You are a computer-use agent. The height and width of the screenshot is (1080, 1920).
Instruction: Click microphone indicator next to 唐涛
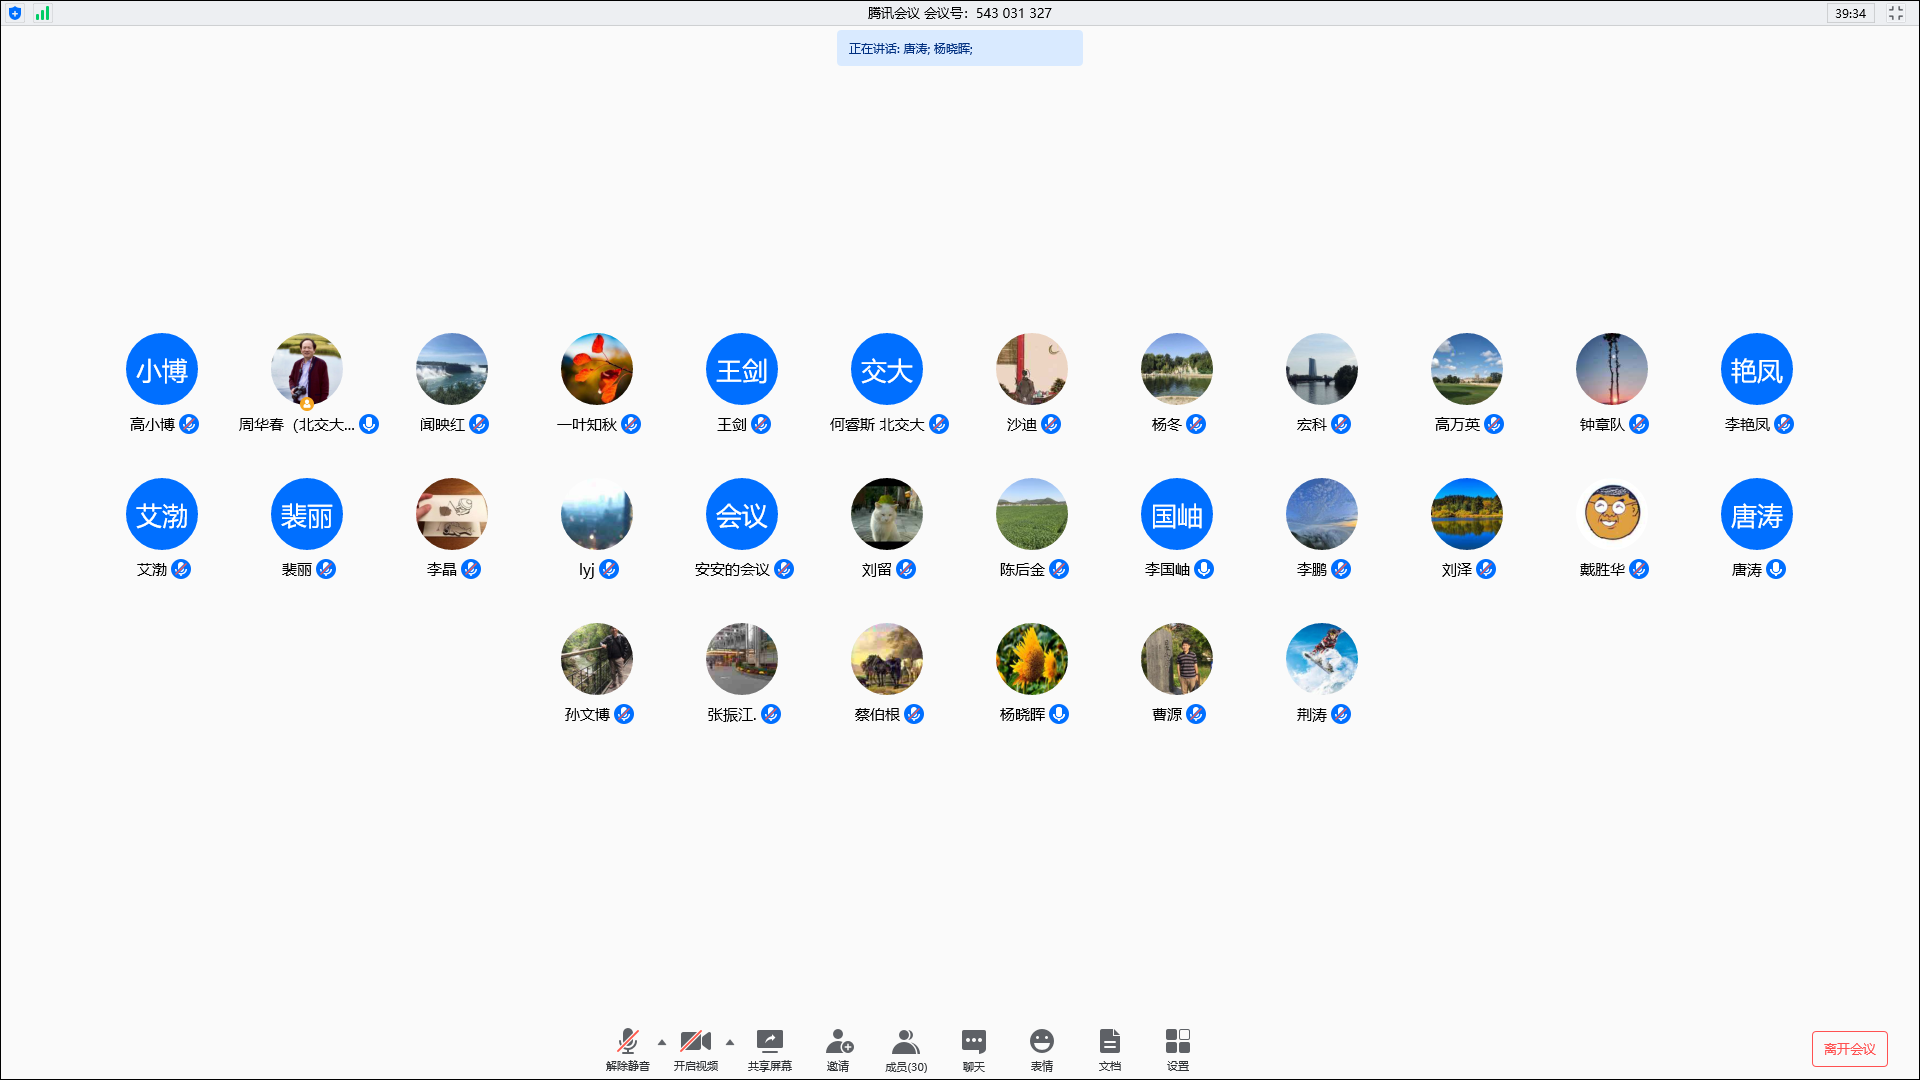tap(1776, 569)
